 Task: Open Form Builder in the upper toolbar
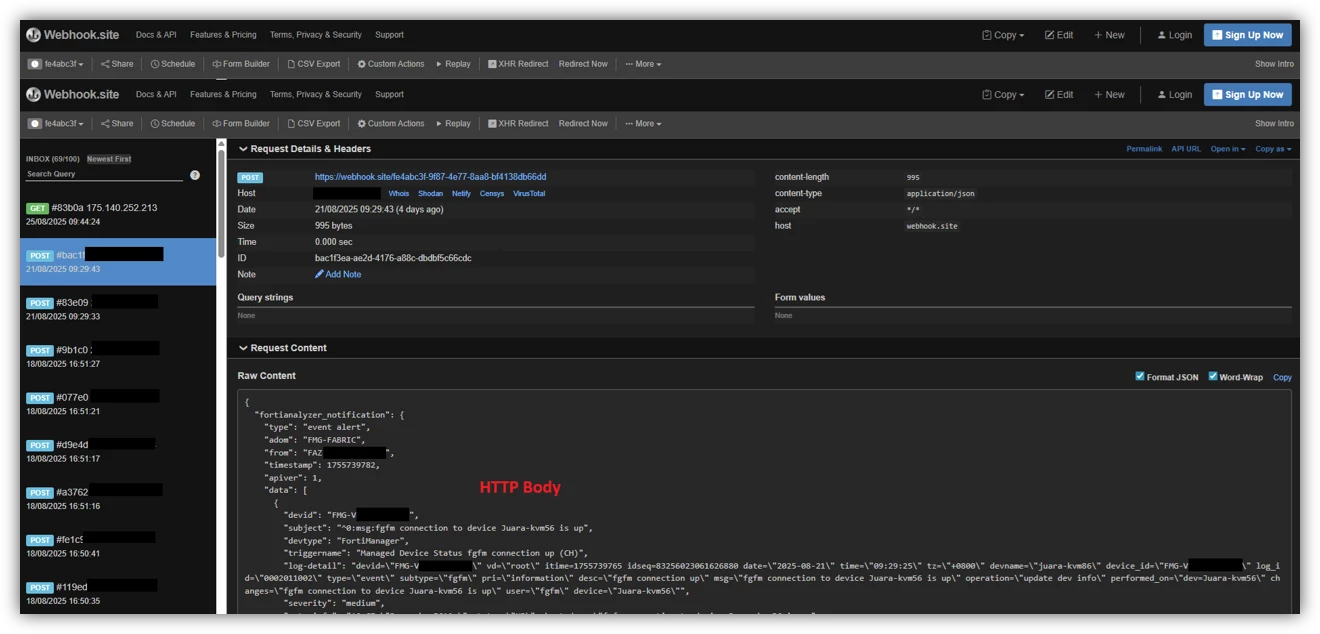click(241, 64)
